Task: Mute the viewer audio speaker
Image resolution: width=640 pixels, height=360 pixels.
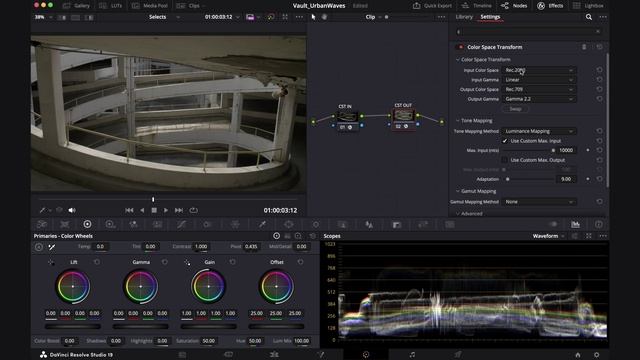Action: (72, 210)
